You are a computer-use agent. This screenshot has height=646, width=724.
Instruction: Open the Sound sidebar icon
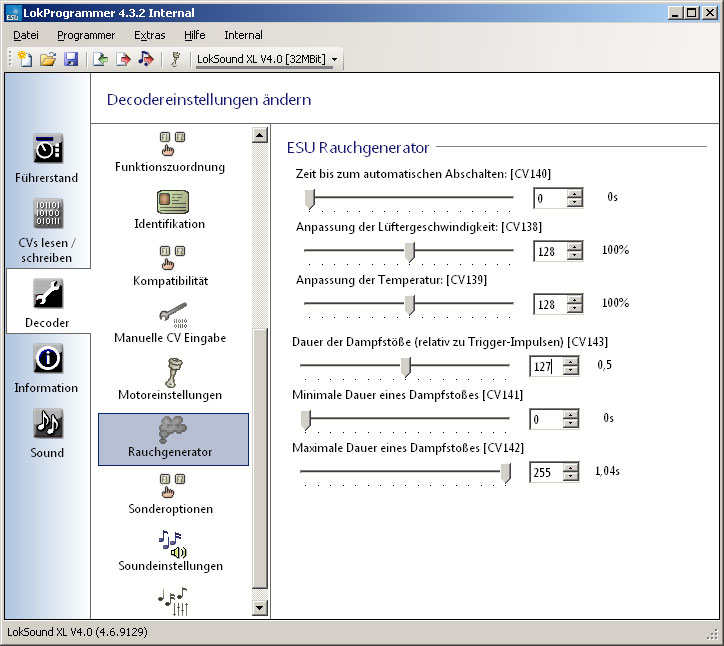[48, 423]
